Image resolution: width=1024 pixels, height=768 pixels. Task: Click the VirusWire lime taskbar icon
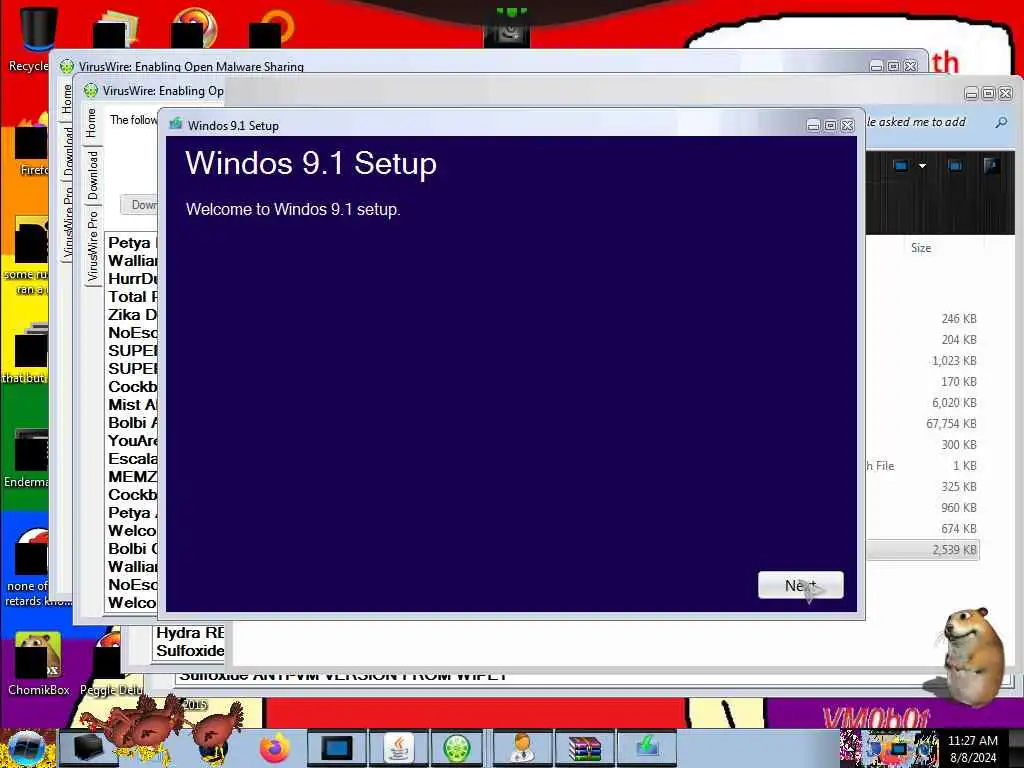456,748
